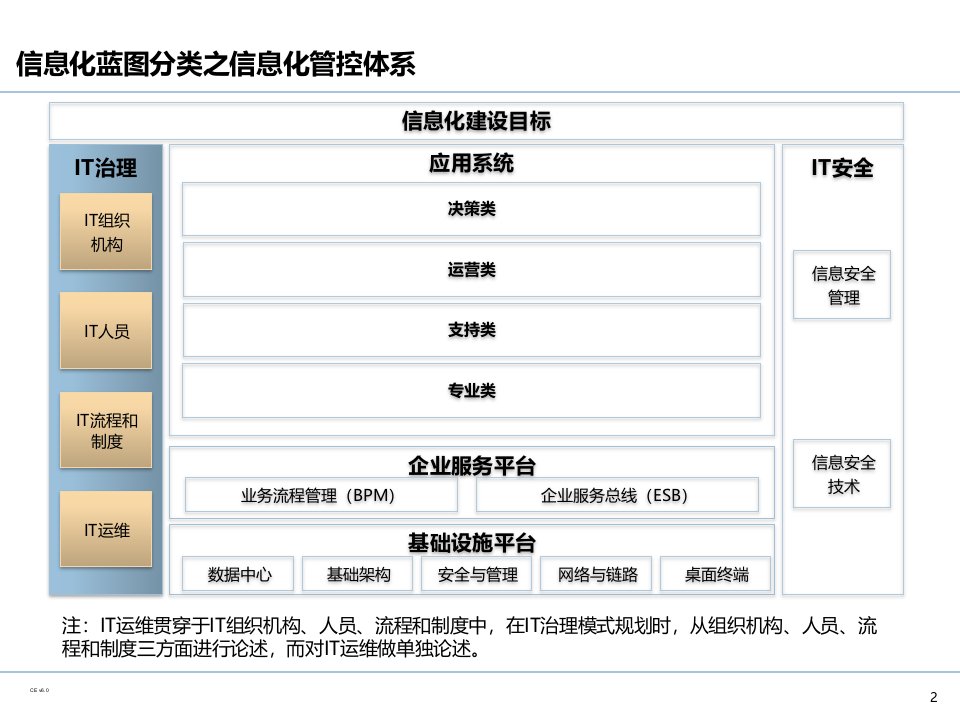Select the 决策类 application row

[471, 210]
